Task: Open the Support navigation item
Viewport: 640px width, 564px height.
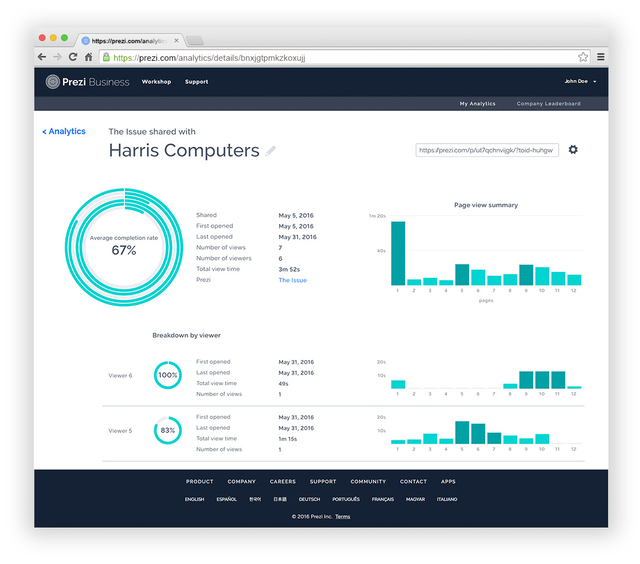Action: (196, 82)
